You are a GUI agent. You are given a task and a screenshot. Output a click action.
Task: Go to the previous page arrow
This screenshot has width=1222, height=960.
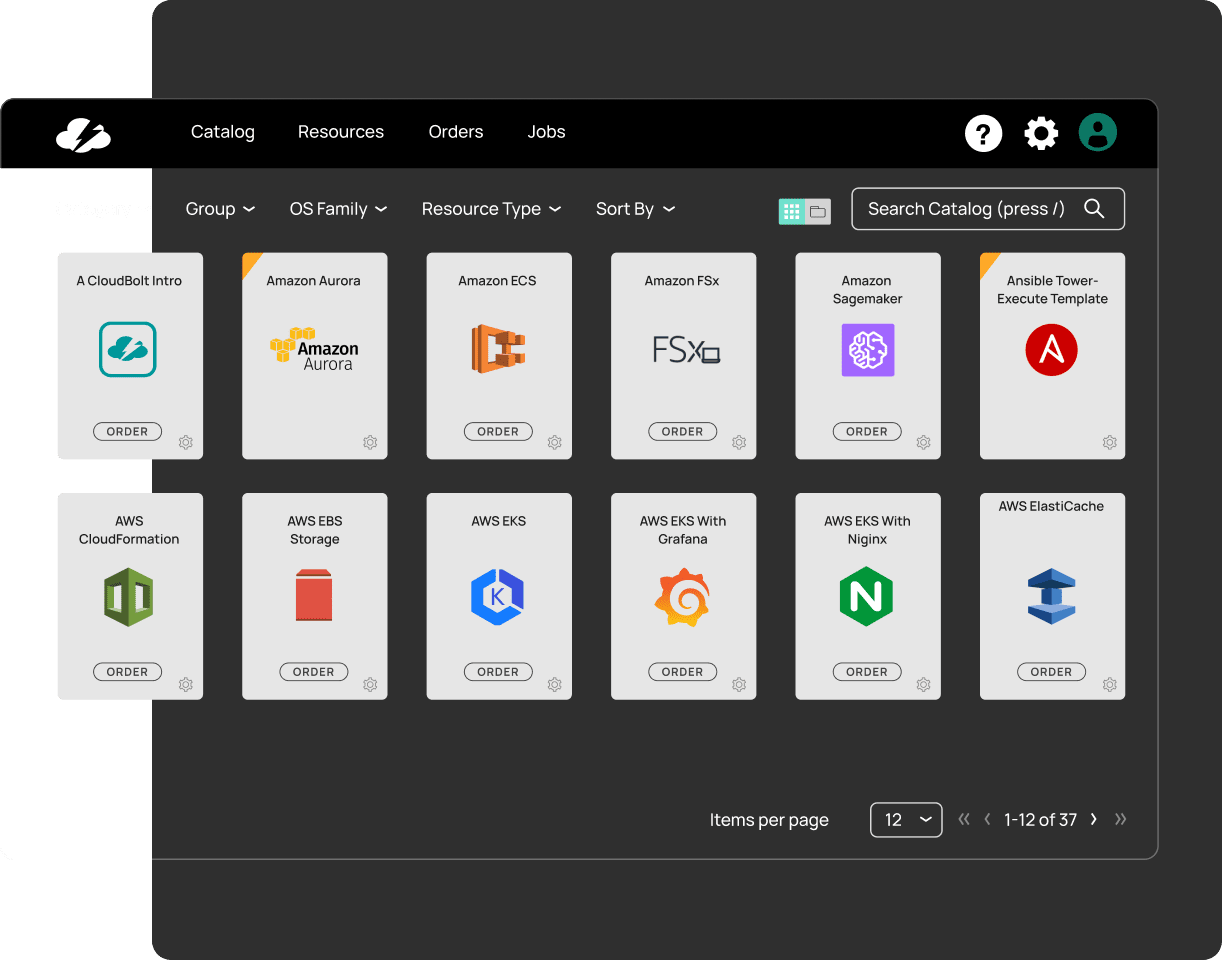[x=988, y=819]
